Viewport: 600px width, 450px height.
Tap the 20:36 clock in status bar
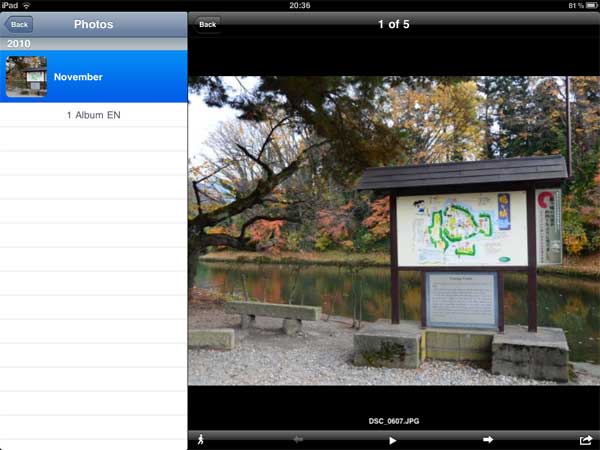point(299,5)
